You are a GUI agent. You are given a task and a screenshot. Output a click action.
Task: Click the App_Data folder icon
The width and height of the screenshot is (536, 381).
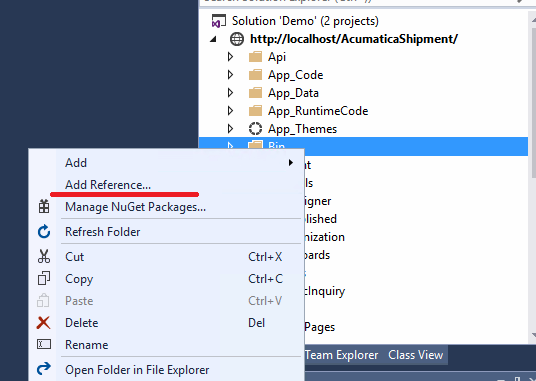pyautogui.click(x=255, y=93)
